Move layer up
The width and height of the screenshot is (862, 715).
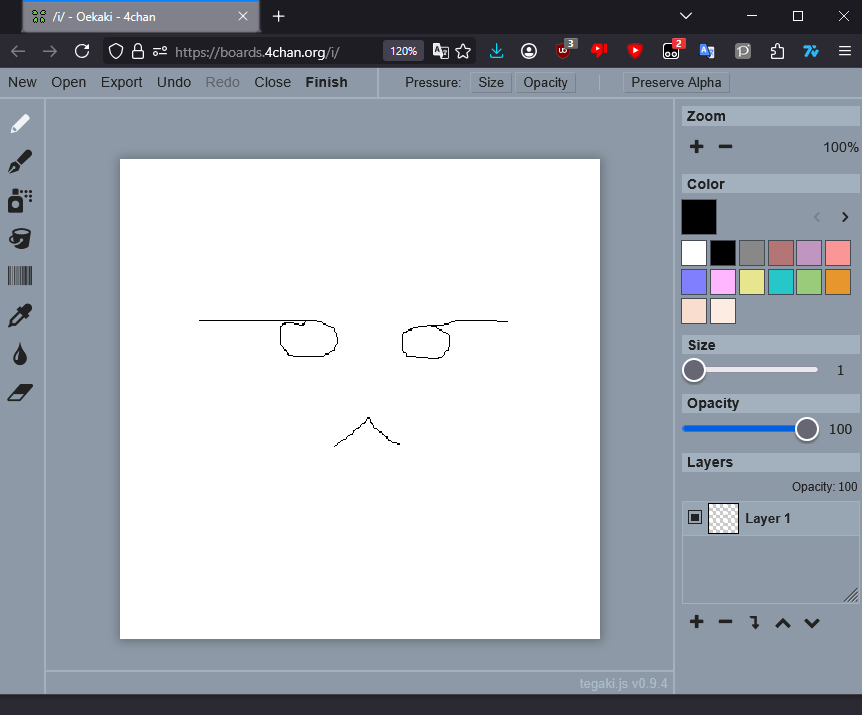click(x=783, y=623)
